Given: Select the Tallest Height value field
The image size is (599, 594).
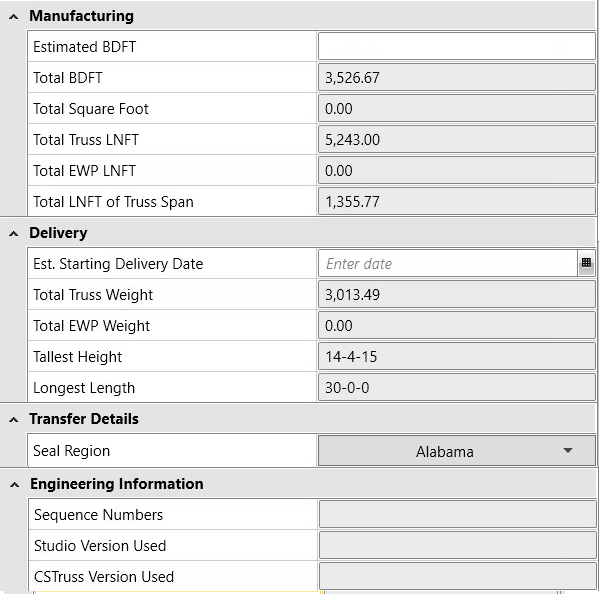Looking at the screenshot, I should pyautogui.click(x=457, y=356).
